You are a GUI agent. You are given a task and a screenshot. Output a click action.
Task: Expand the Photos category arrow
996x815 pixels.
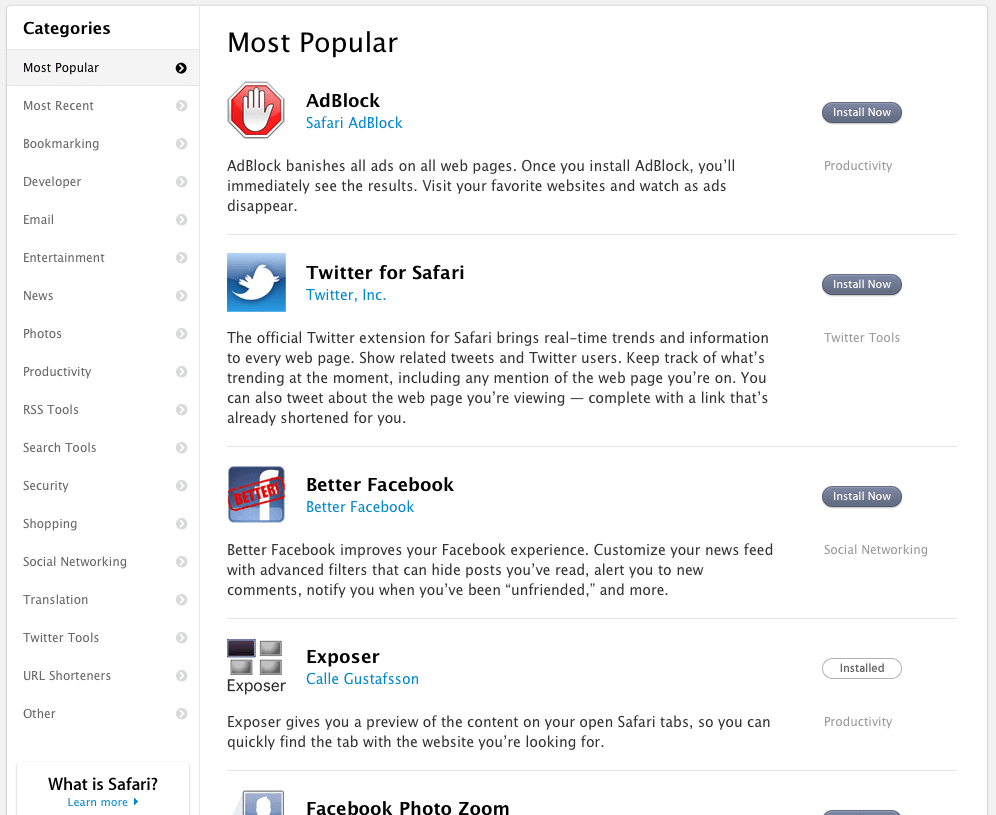click(182, 334)
